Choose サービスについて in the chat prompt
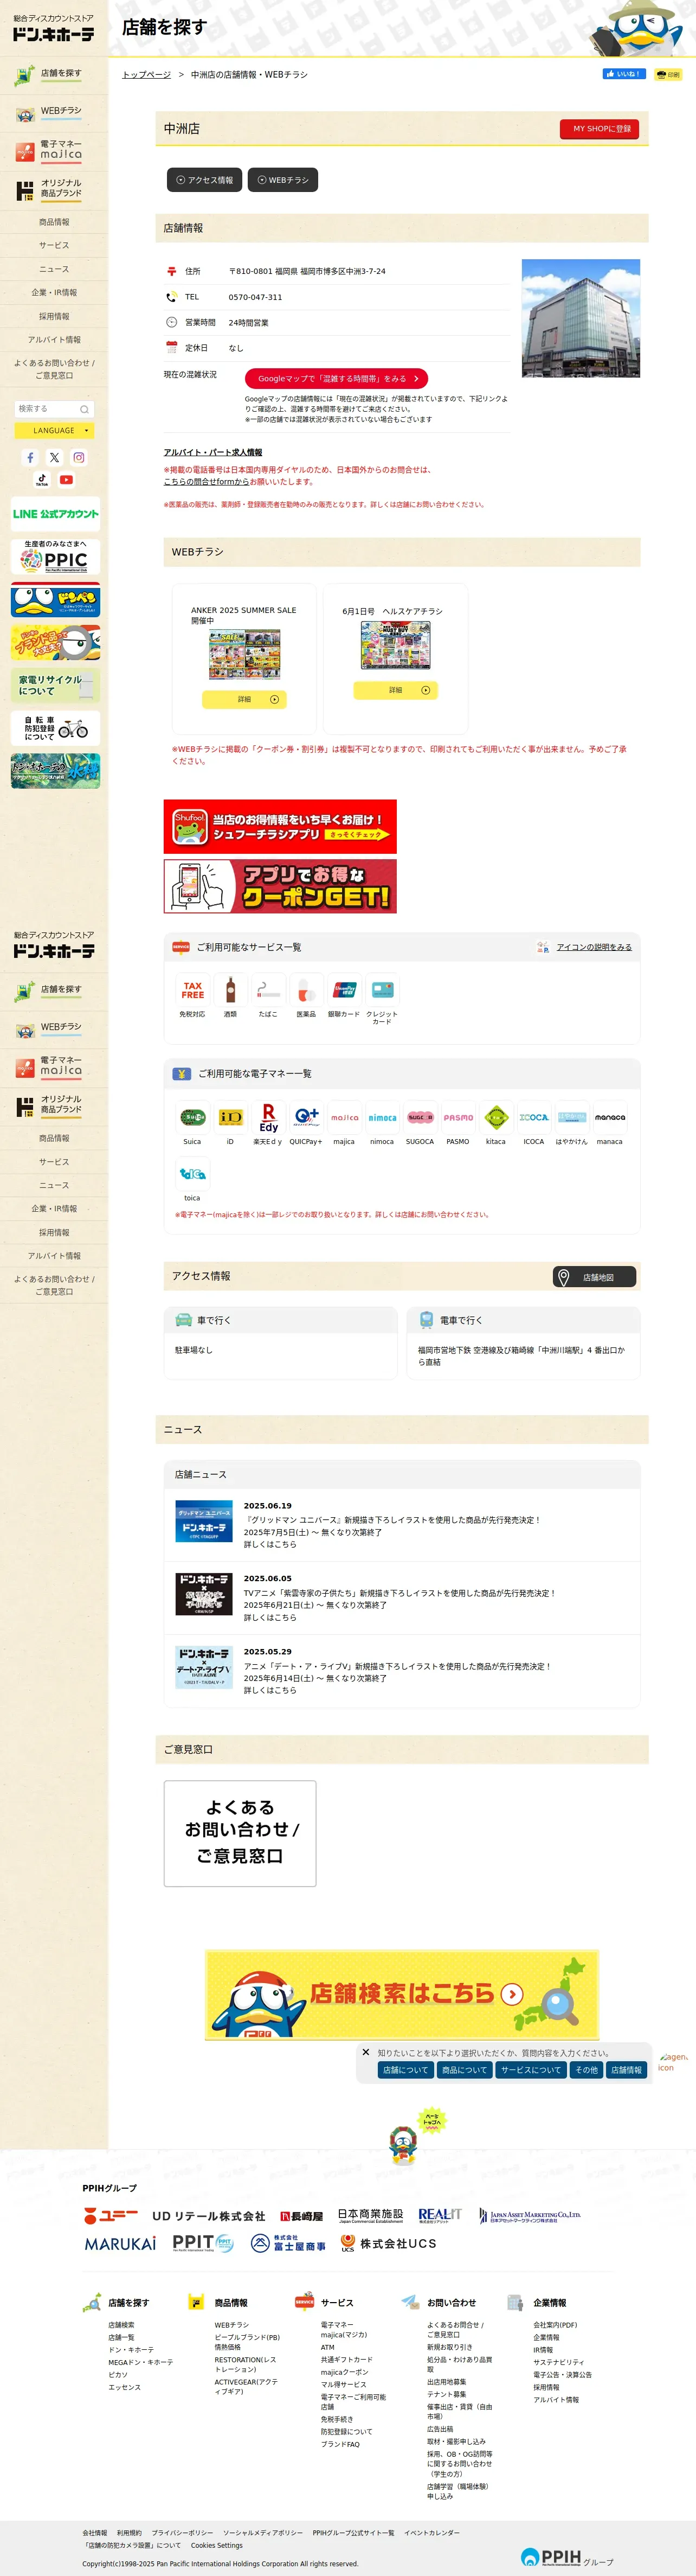The height and width of the screenshot is (2576, 696). (531, 2070)
